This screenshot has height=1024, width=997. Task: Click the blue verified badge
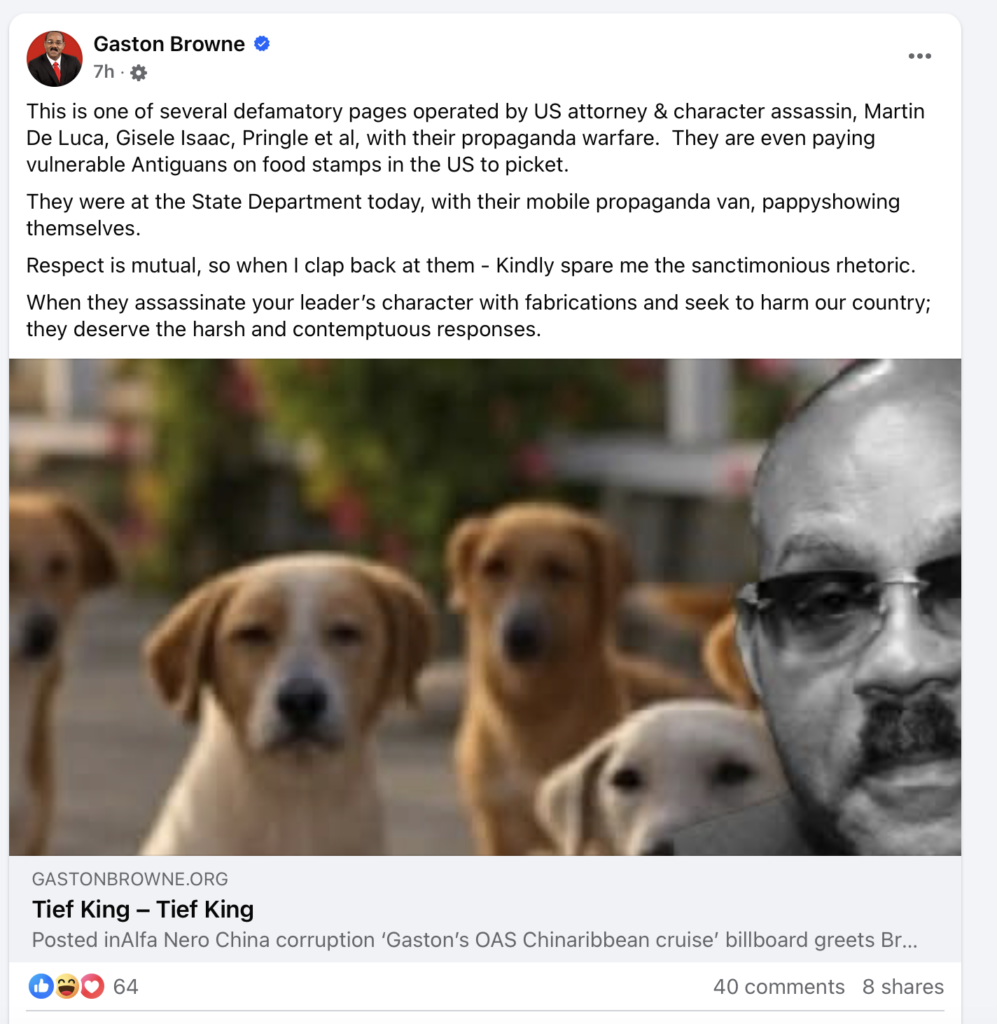(262, 44)
